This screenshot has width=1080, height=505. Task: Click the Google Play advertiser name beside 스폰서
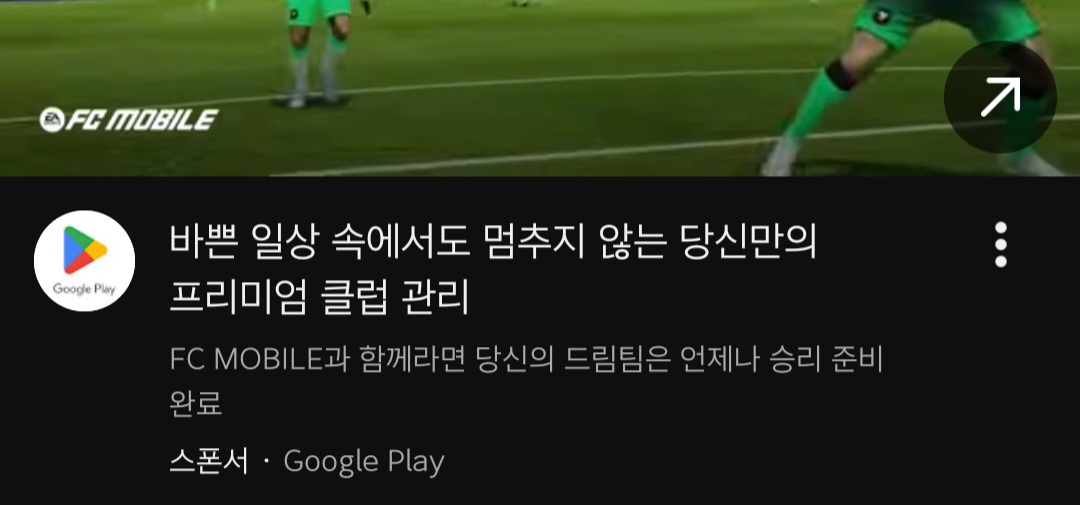(364, 462)
